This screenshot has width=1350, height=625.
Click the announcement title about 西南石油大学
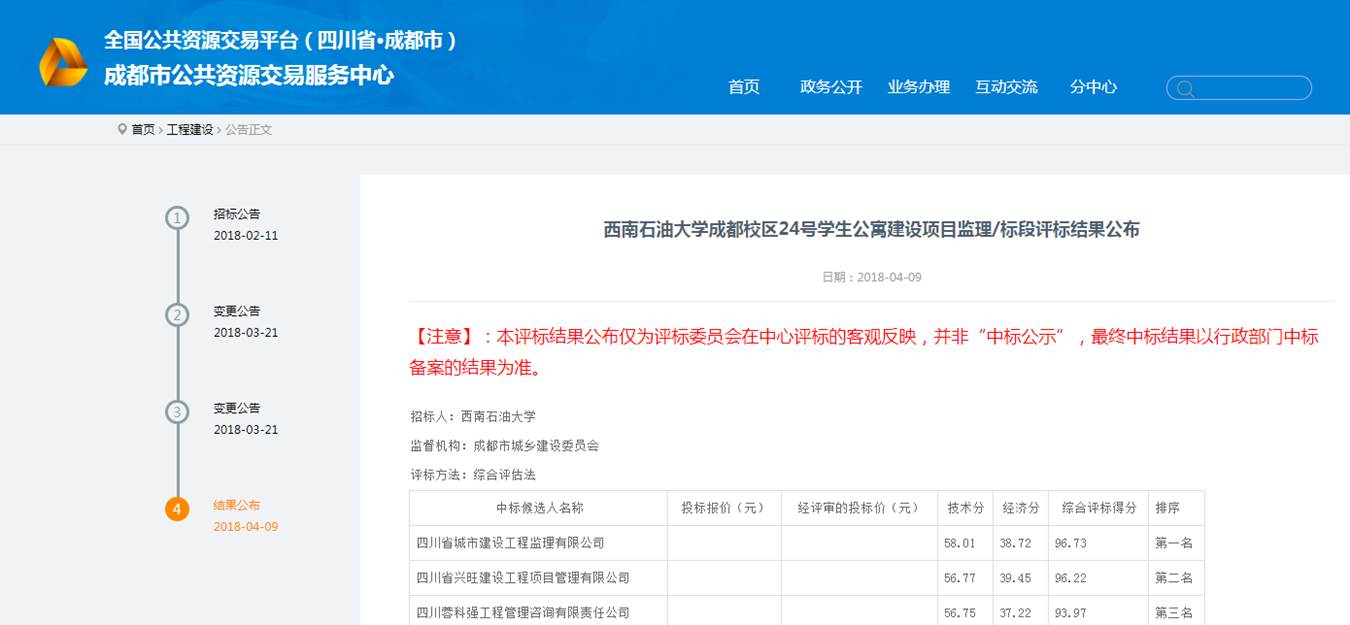[871, 230]
